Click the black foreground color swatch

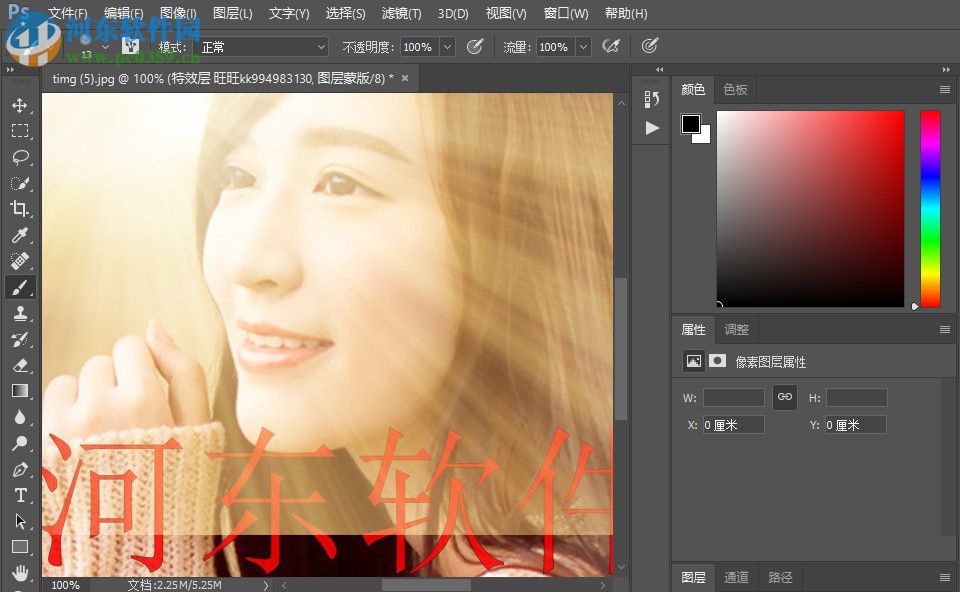coord(691,124)
